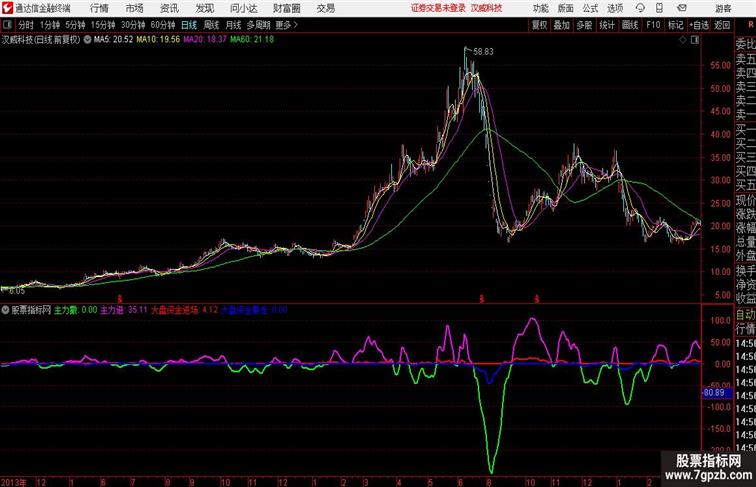The height and width of the screenshot is (487, 756).
Task: Switch to the 15分钟 period tab
Action: (x=103, y=25)
